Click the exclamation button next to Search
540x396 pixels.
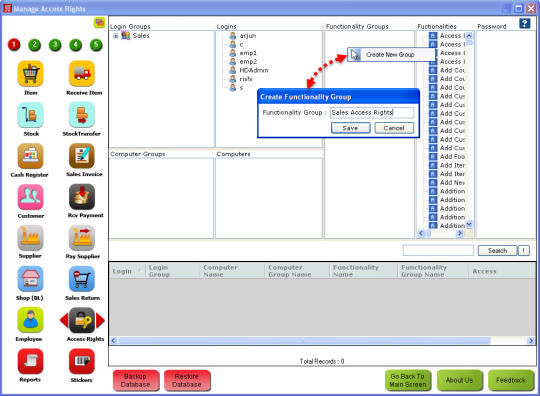(524, 251)
